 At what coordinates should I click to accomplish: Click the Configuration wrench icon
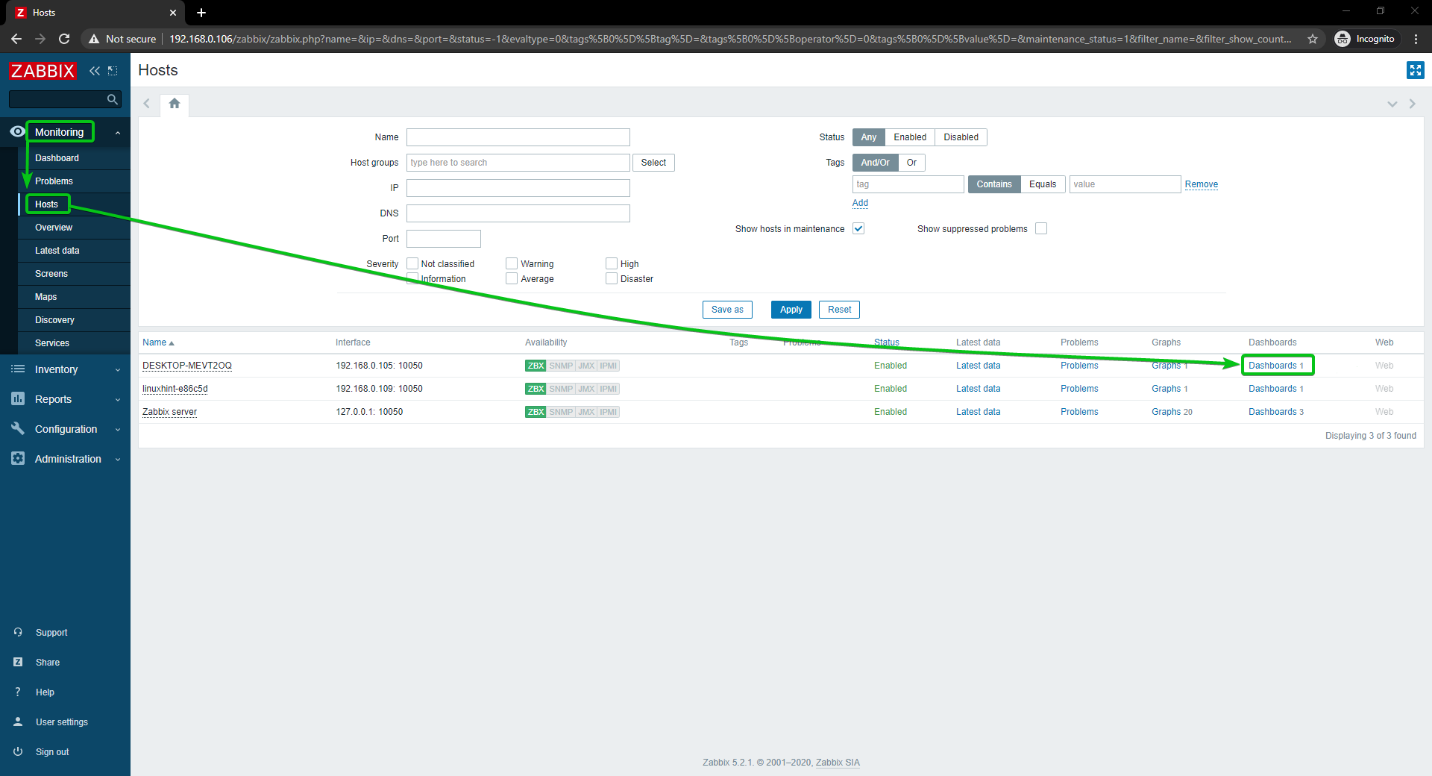pyautogui.click(x=17, y=429)
